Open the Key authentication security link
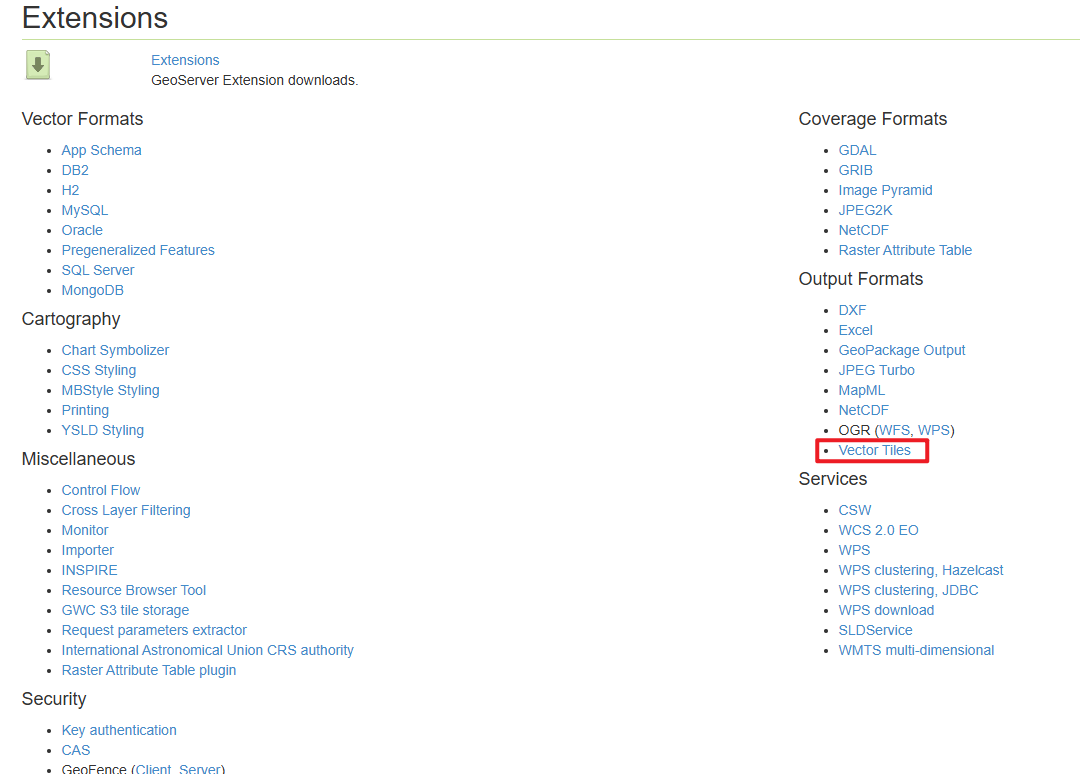The image size is (1080, 774). [x=119, y=730]
